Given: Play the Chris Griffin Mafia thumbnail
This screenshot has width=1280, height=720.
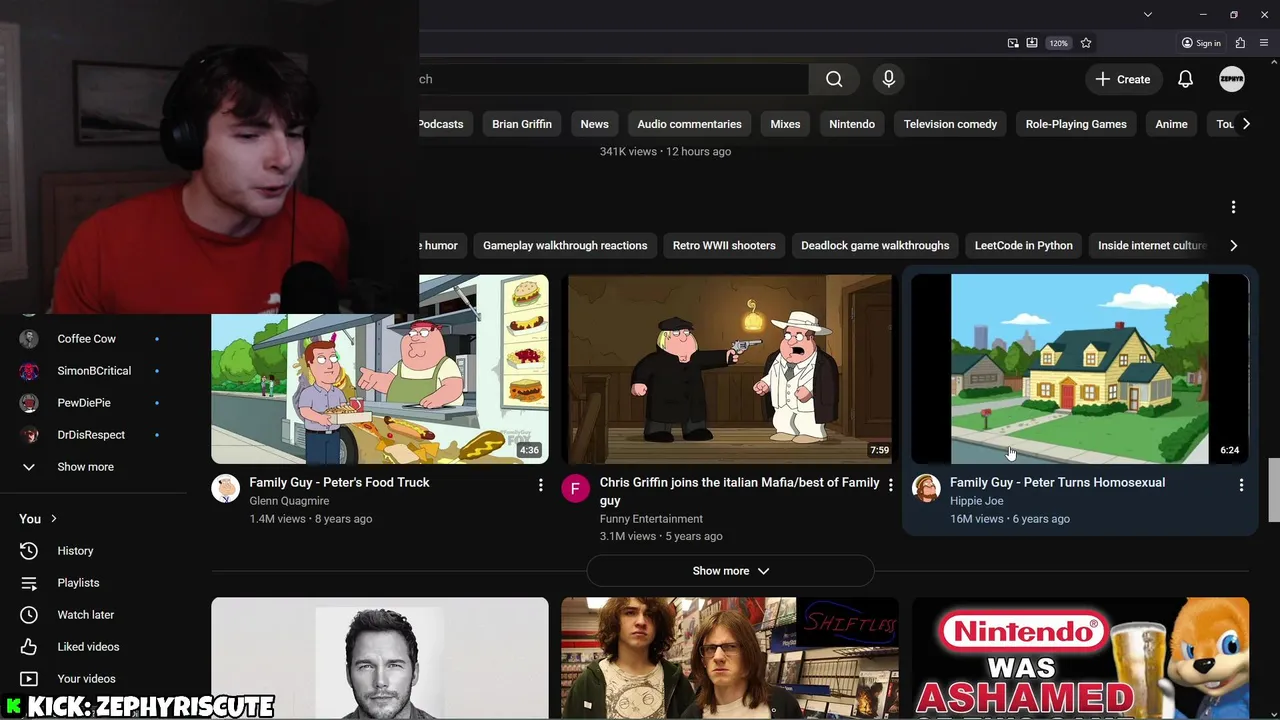Looking at the screenshot, I should click(730, 369).
